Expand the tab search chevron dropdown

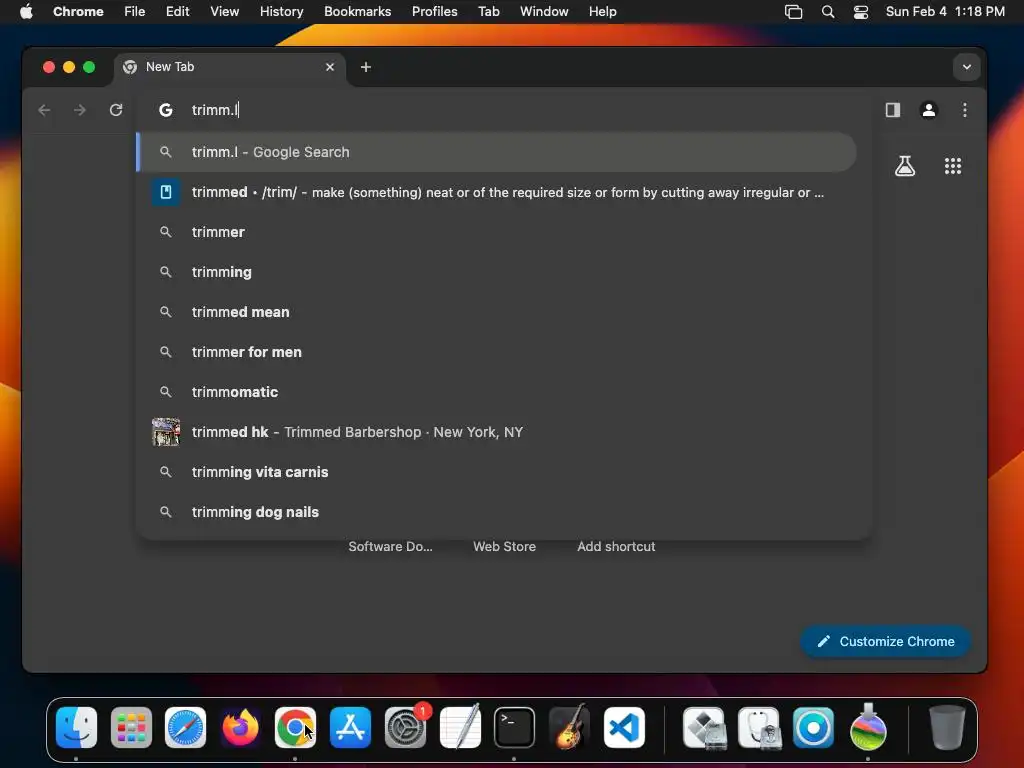(967, 67)
